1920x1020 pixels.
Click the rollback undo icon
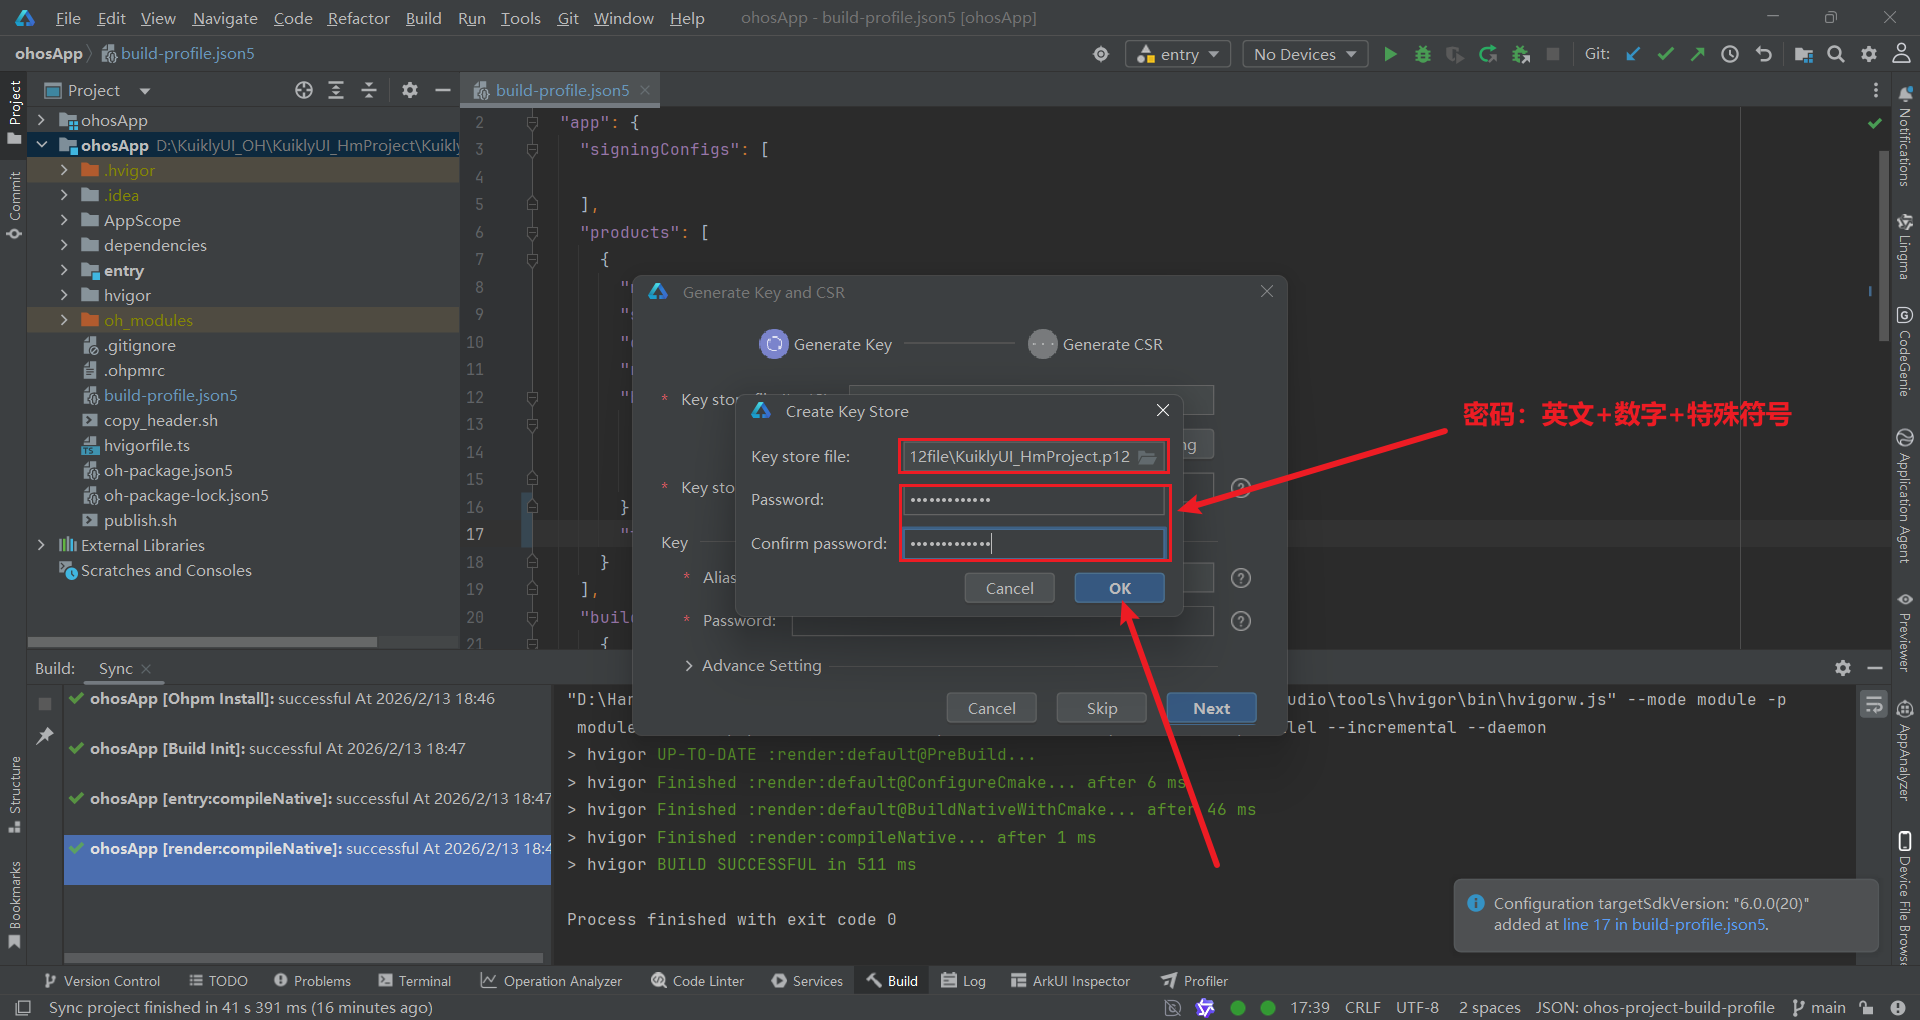click(1763, 54)
